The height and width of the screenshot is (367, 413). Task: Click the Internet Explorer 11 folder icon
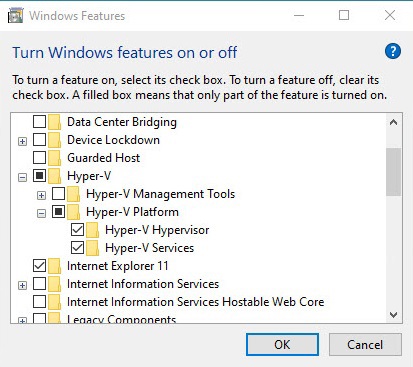pyautogui.click(x=55, y=266)
